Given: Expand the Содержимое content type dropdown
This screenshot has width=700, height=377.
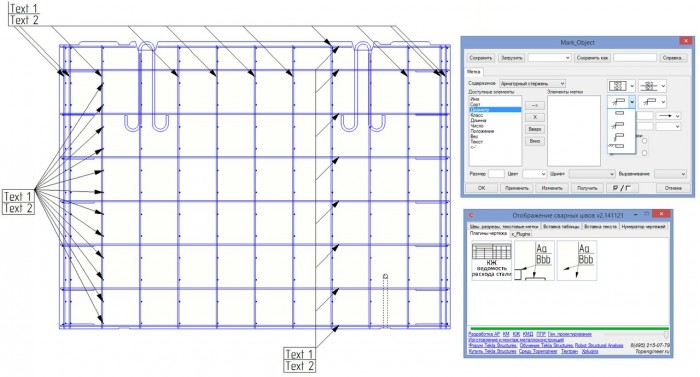Looking at the screenshot, I should tap(532, 84).
